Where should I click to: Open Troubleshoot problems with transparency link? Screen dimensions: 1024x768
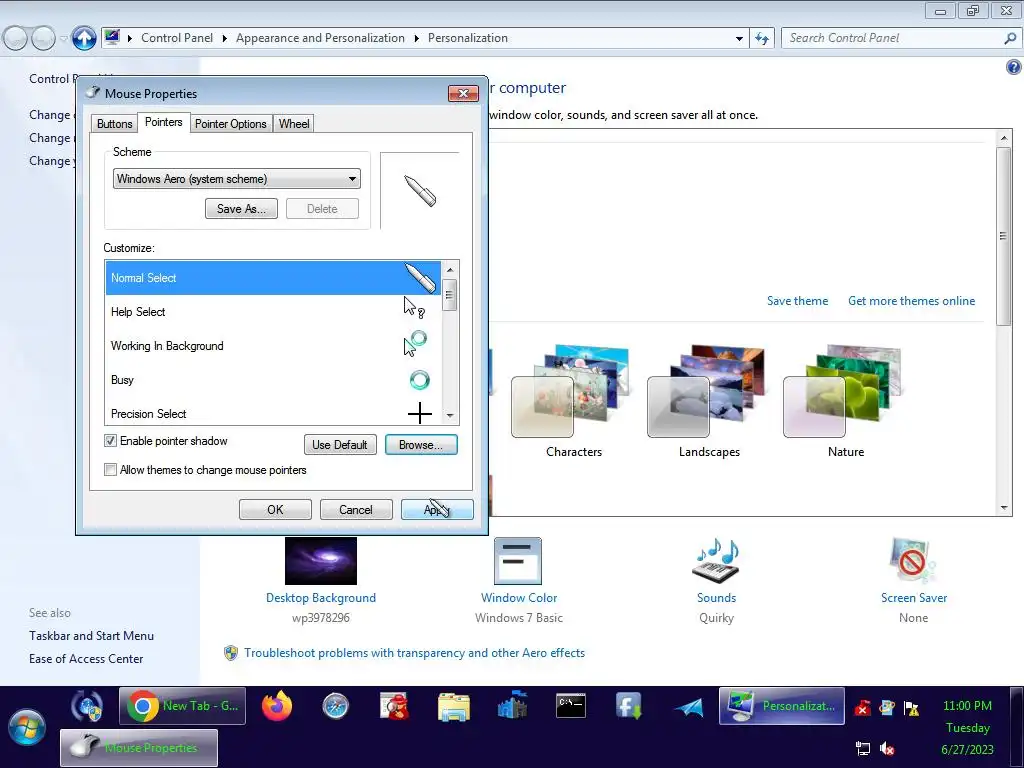tap(414, 653)
